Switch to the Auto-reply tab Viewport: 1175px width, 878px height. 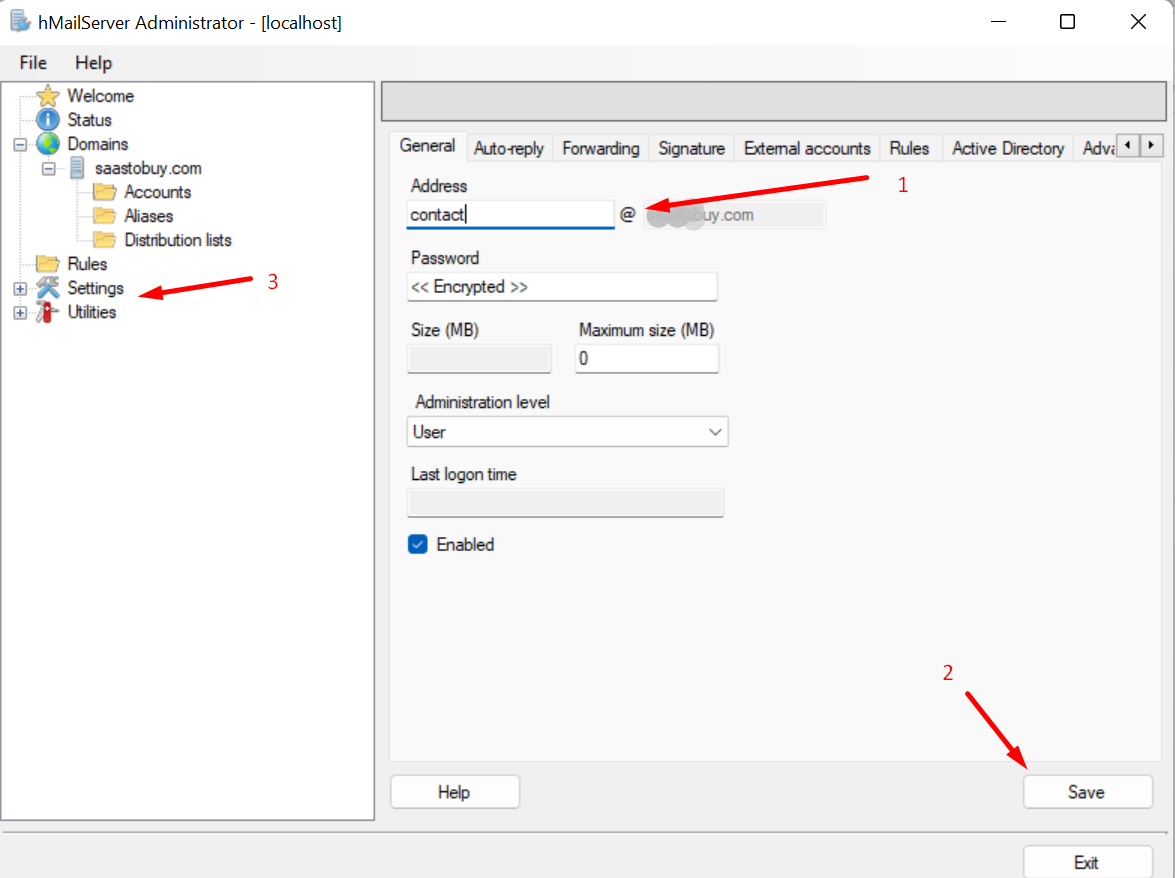point(508,147)
